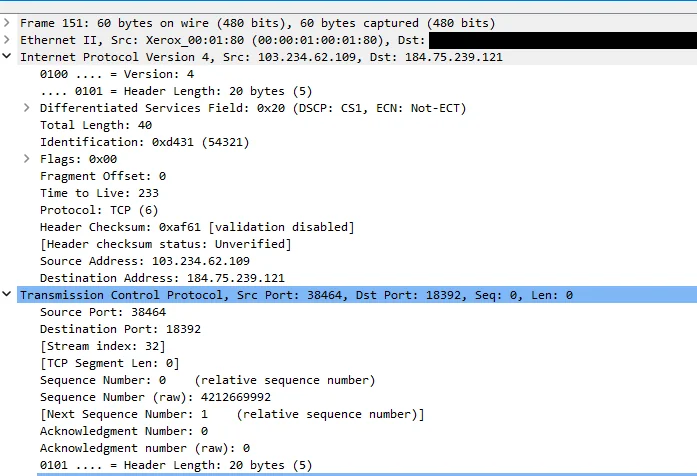The height and width of the screenshot is (476, 697).
Task: Select the Destination Address 184.75.239.121 row
Action: 357,278
